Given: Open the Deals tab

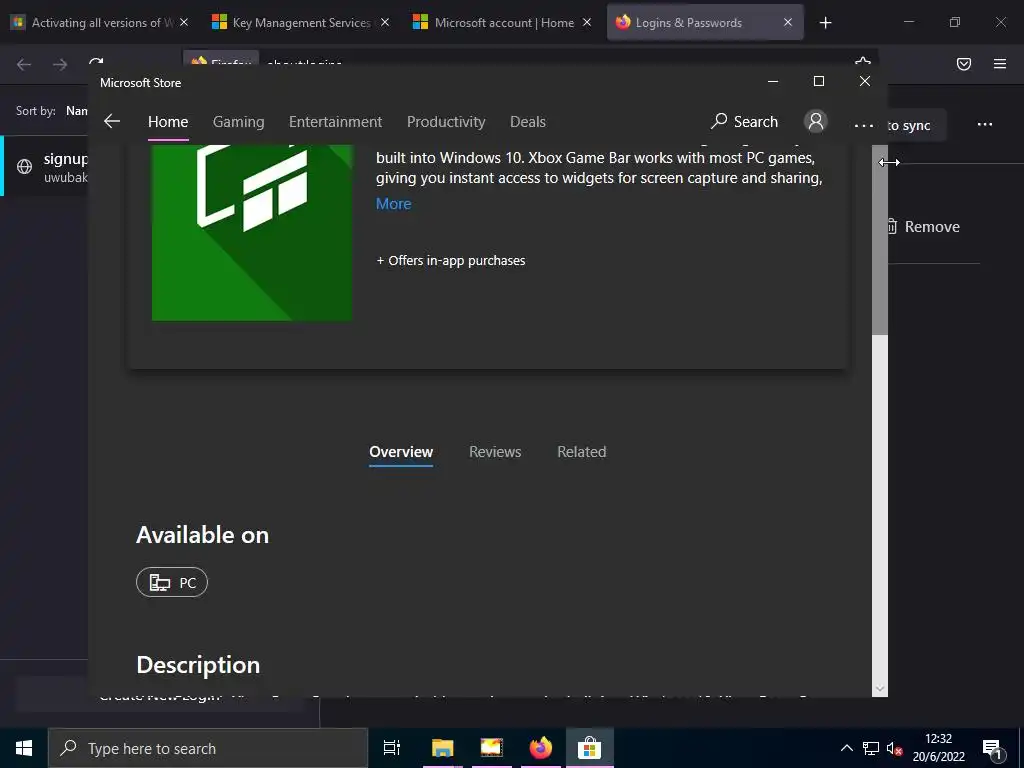Looking at the screenshot, I should tap(528, 121).
